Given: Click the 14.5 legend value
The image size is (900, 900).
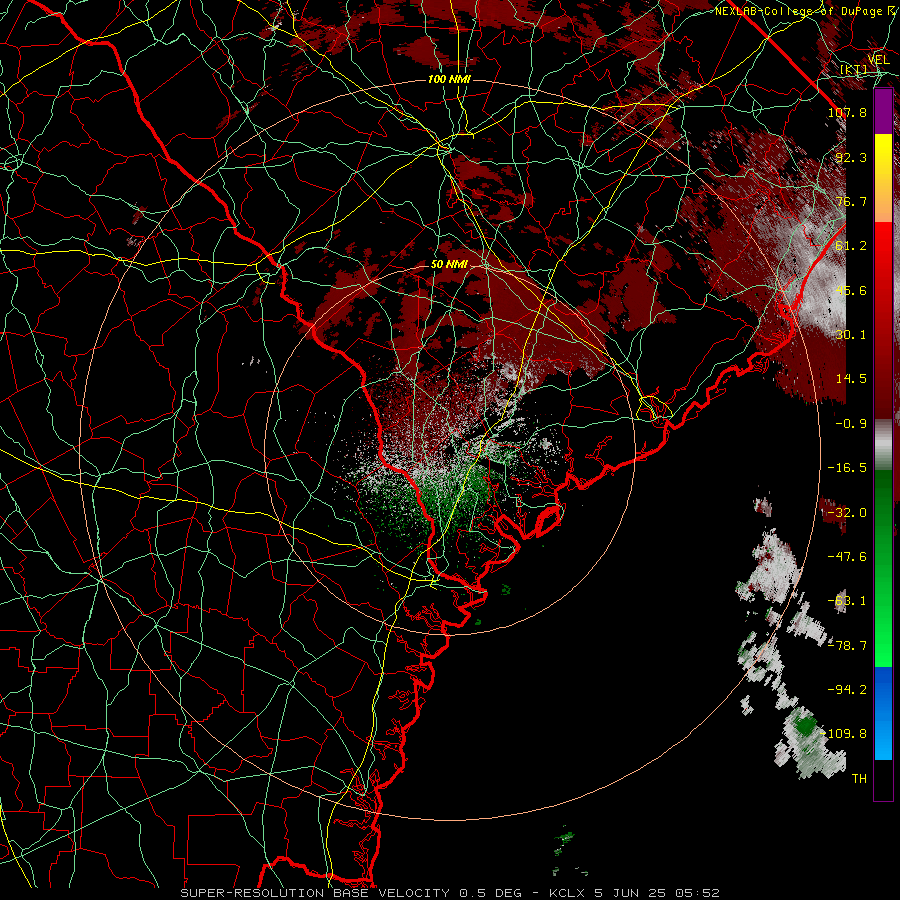Looking at the screenshot, I should [851, 379].
